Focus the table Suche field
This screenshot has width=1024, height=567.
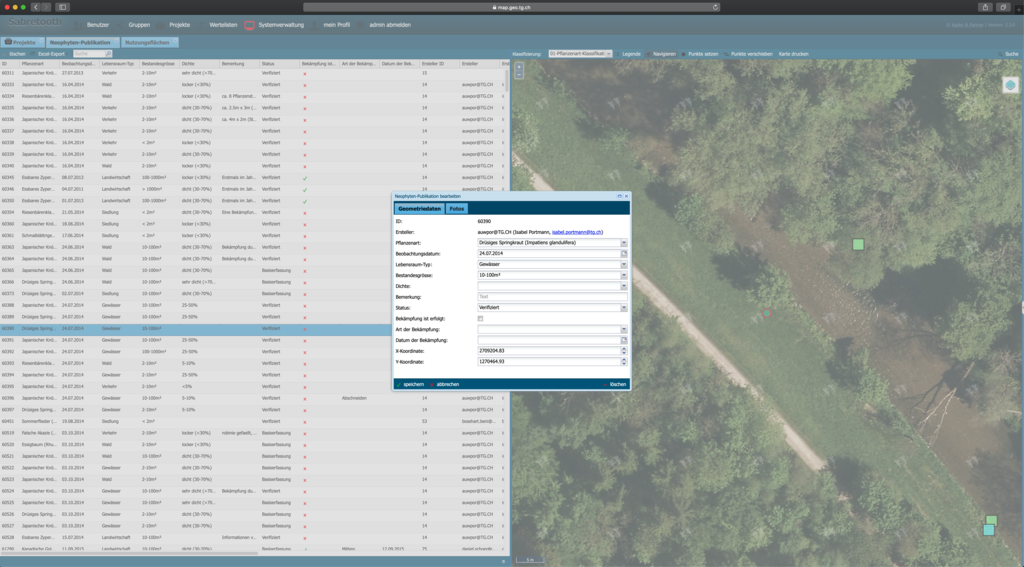[89, 54]
